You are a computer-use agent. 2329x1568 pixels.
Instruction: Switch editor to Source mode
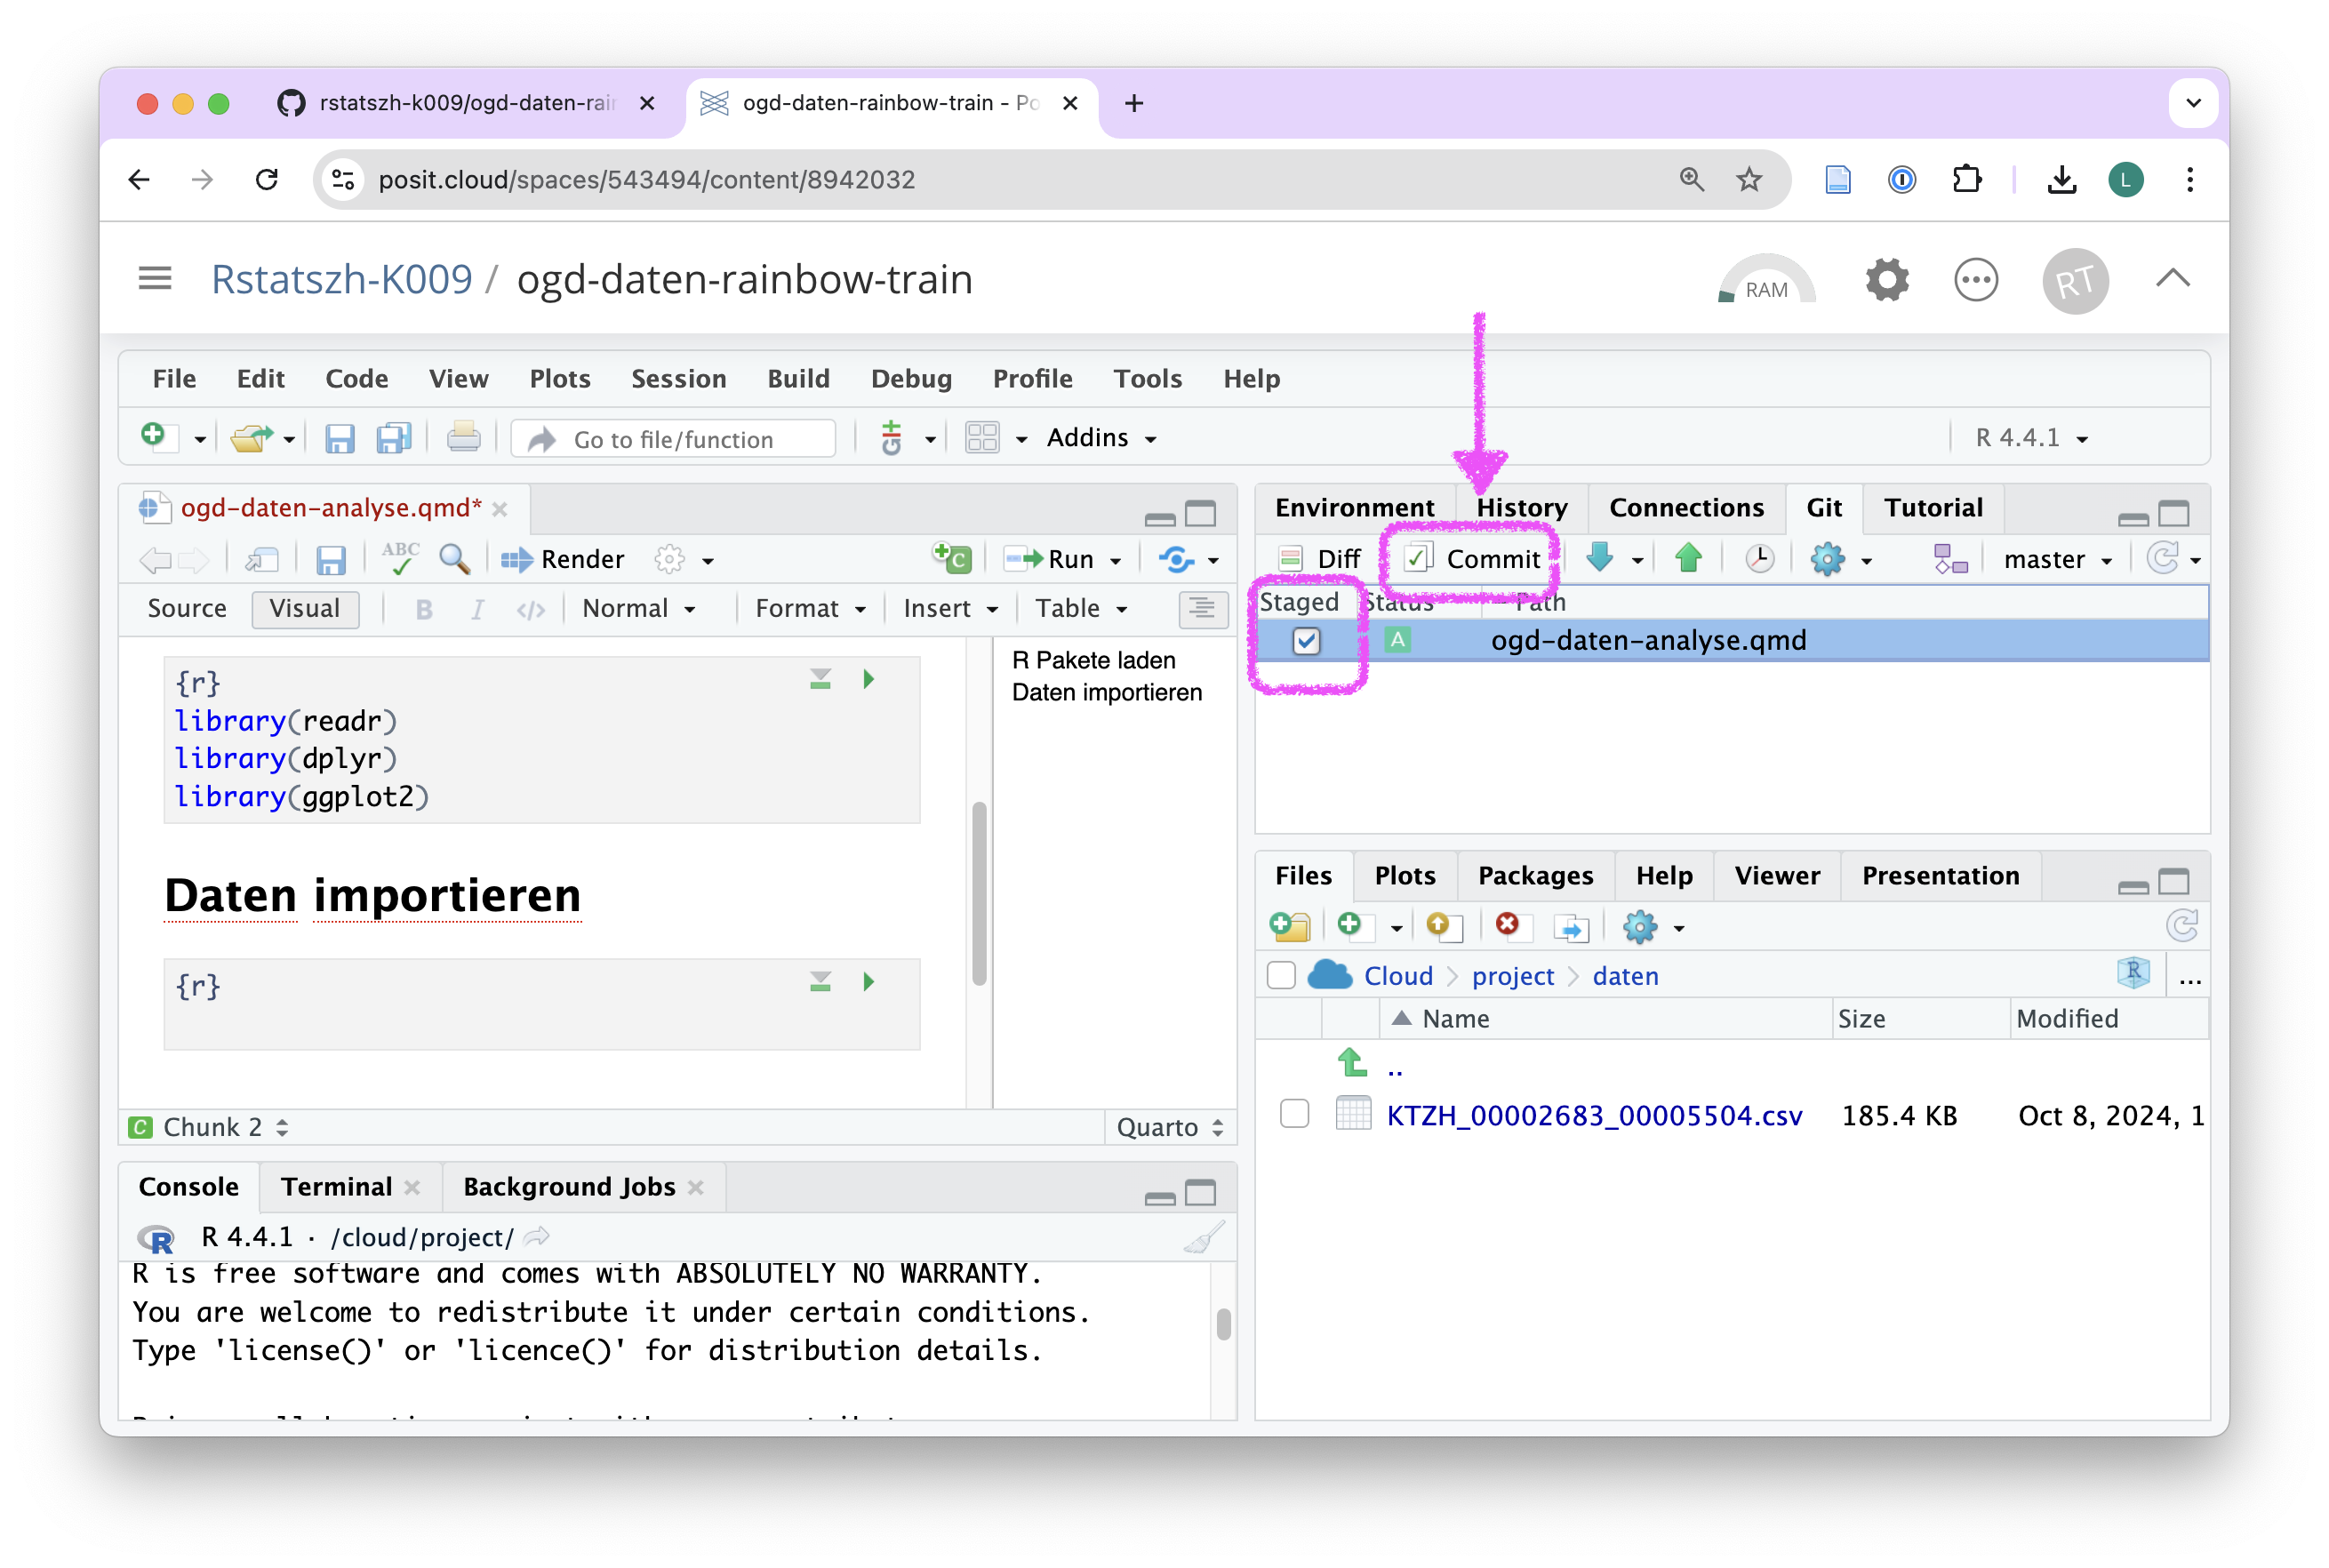coord(187,608)
